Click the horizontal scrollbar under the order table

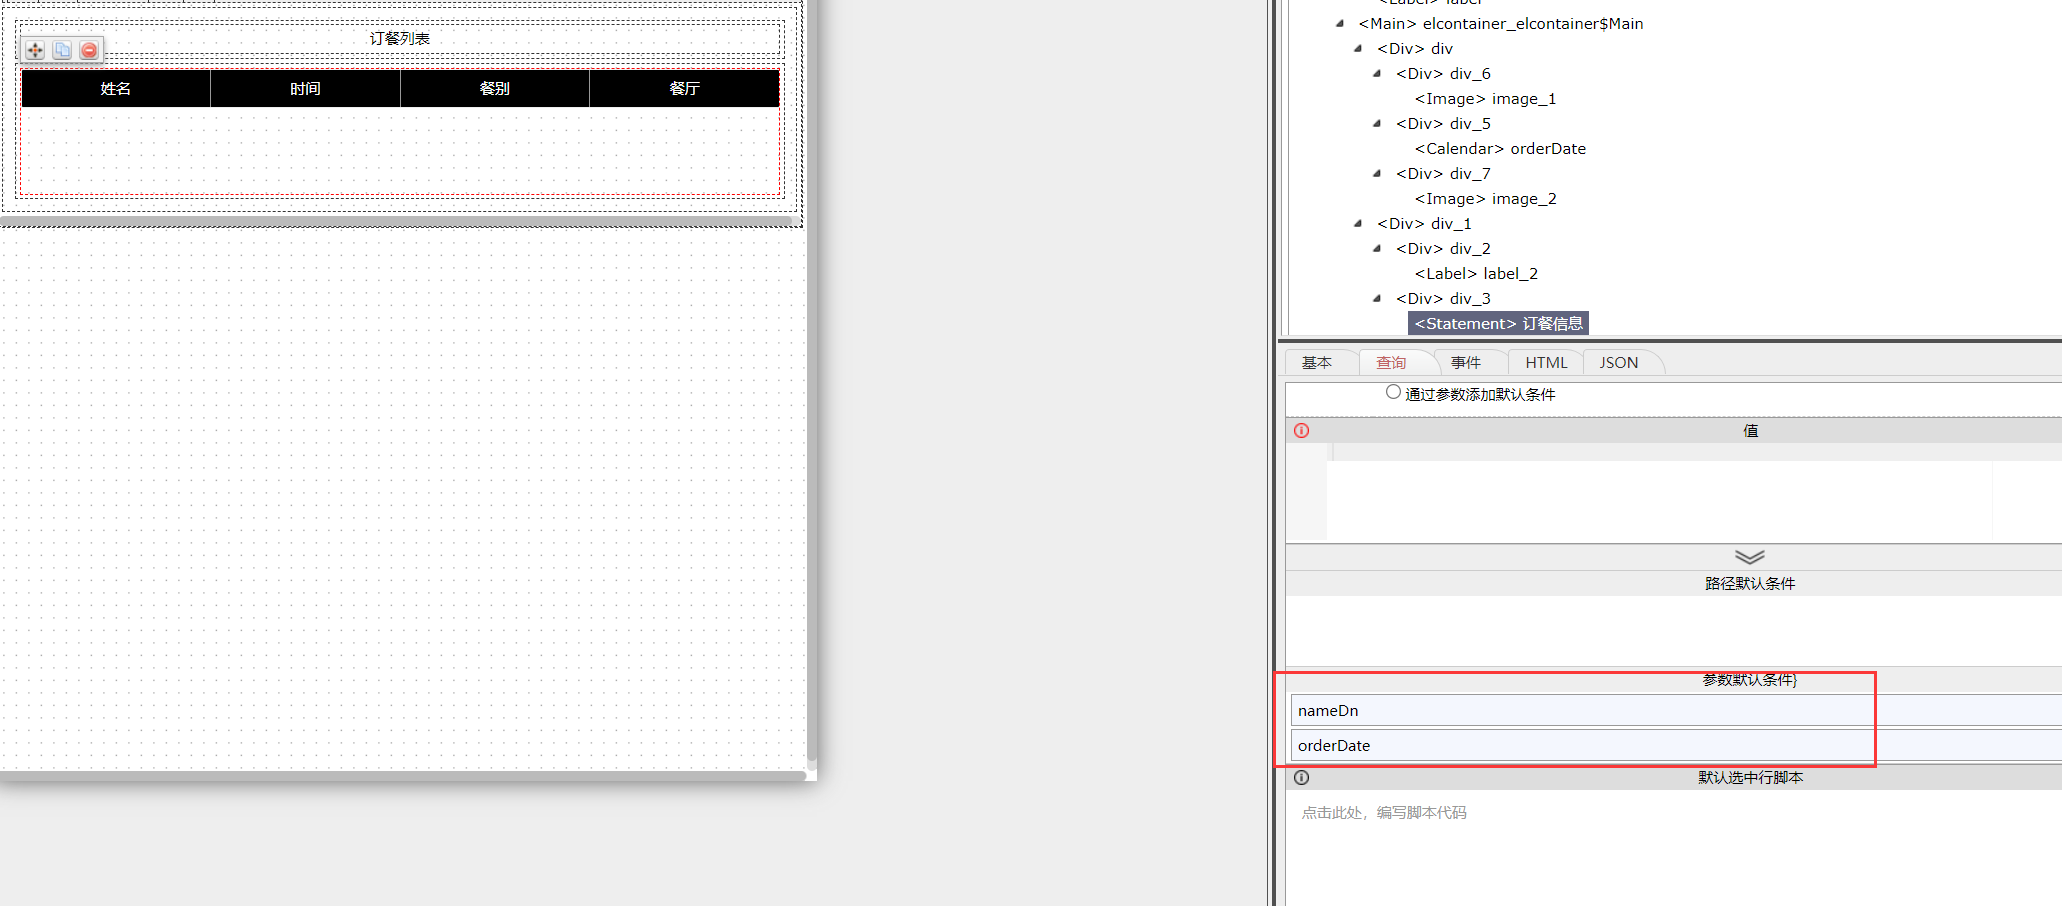(396, 220)
